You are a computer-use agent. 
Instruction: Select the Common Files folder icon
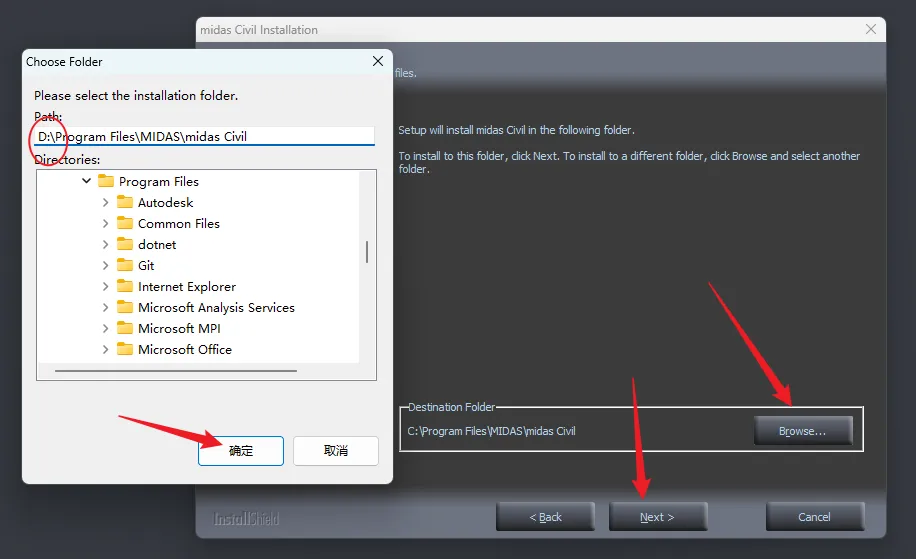(x=125, y=223)
